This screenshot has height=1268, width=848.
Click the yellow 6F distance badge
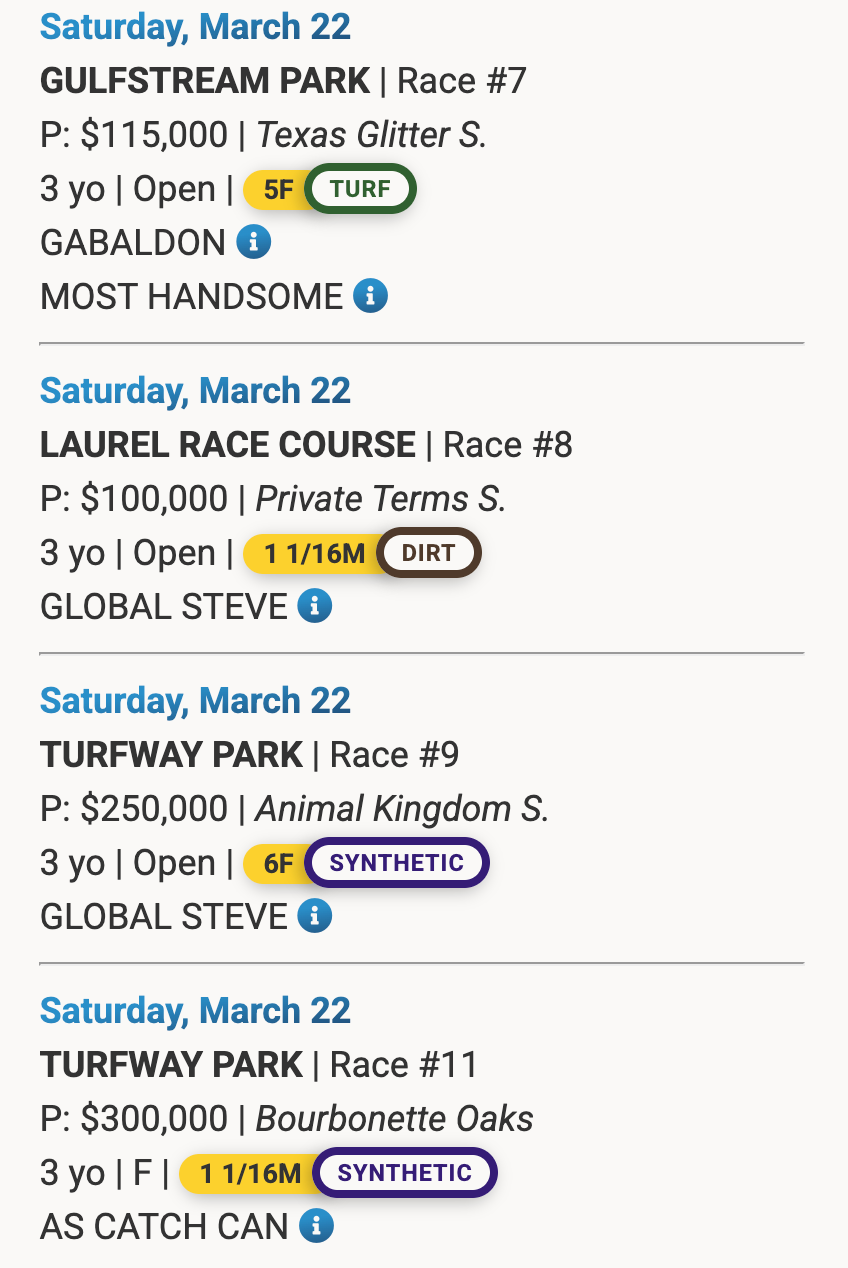276,863
